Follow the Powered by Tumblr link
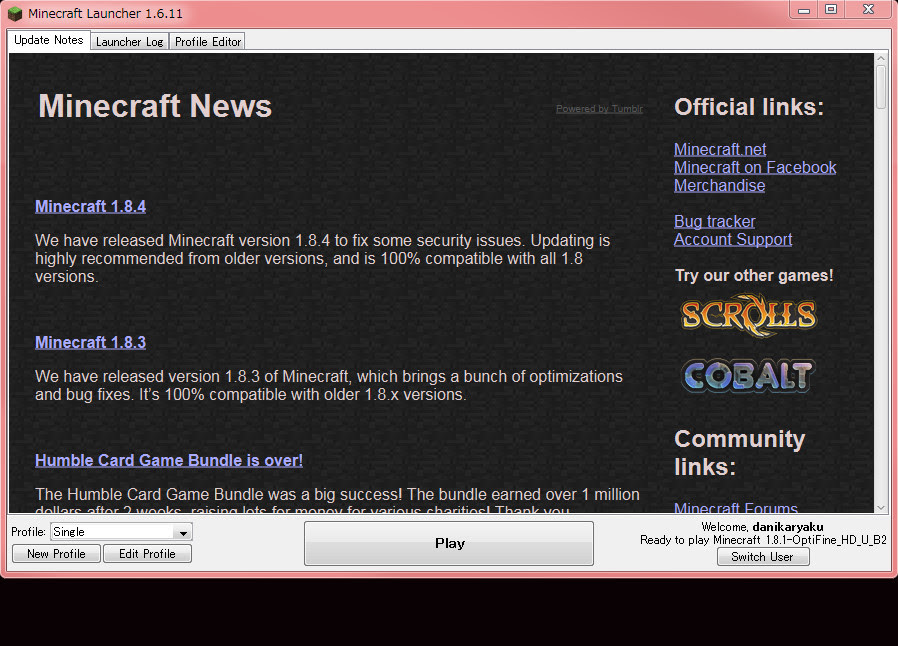The width and height of the screenshot is (898, 646). (x=600, y=109)
